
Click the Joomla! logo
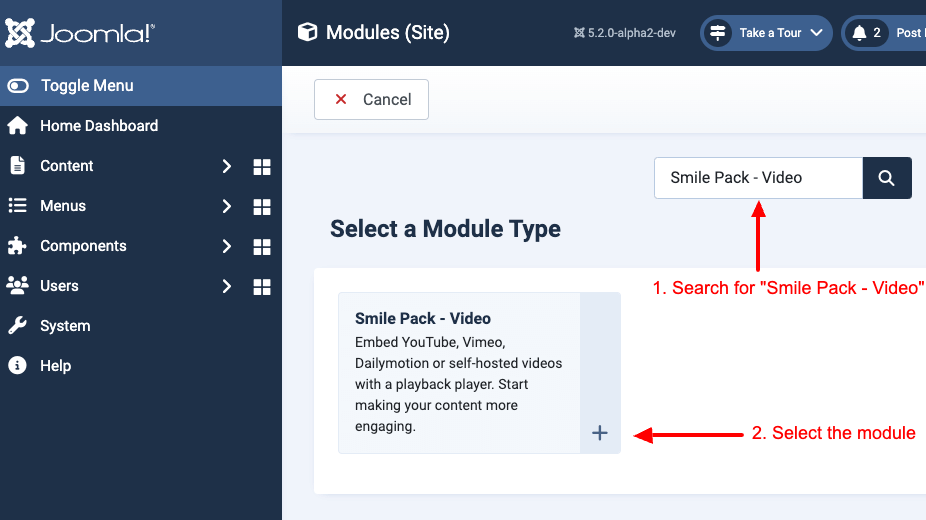[80, 33]
